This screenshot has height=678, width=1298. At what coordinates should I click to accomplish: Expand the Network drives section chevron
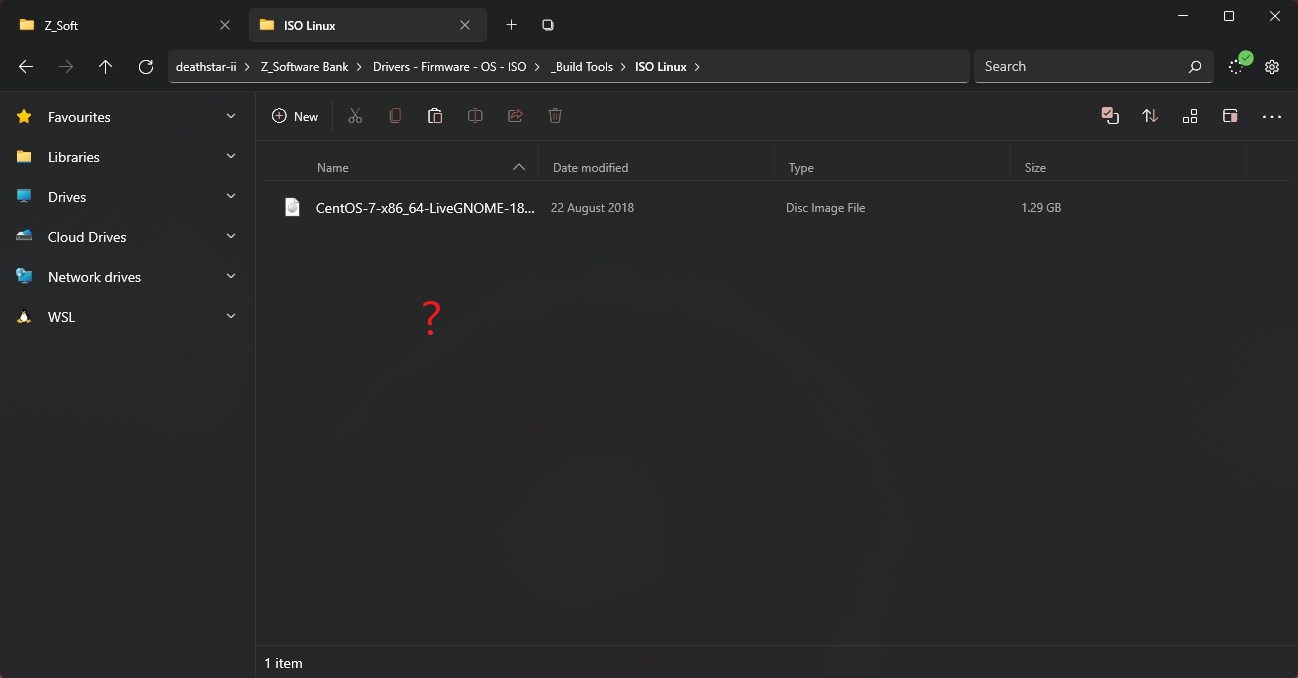pyautogui.click(x=231, y=276)
